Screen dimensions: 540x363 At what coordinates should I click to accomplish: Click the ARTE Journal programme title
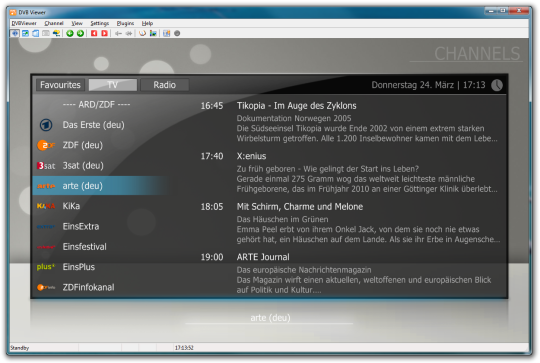coord(263,257)
